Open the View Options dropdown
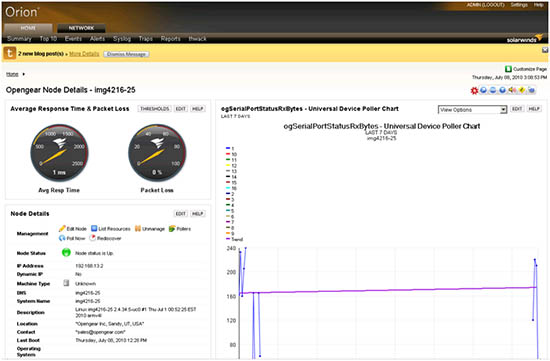 click(472, 110)
